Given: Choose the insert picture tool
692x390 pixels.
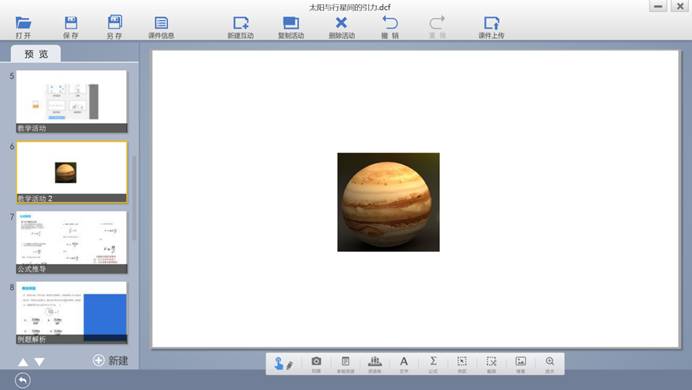Looking at the screenshot, I should [x=521, y=364].
